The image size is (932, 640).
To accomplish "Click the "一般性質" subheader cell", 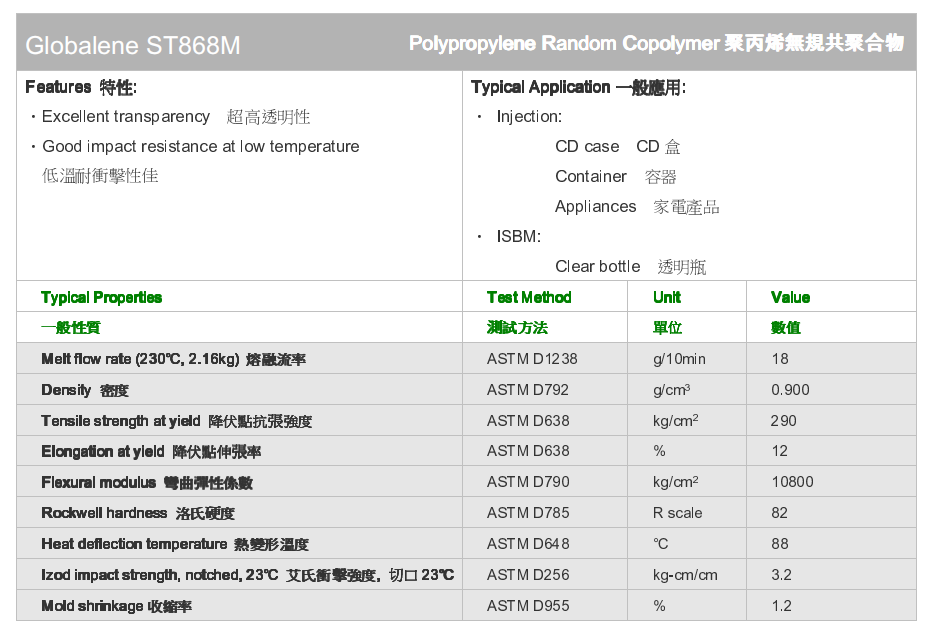I will coord(71,327).
